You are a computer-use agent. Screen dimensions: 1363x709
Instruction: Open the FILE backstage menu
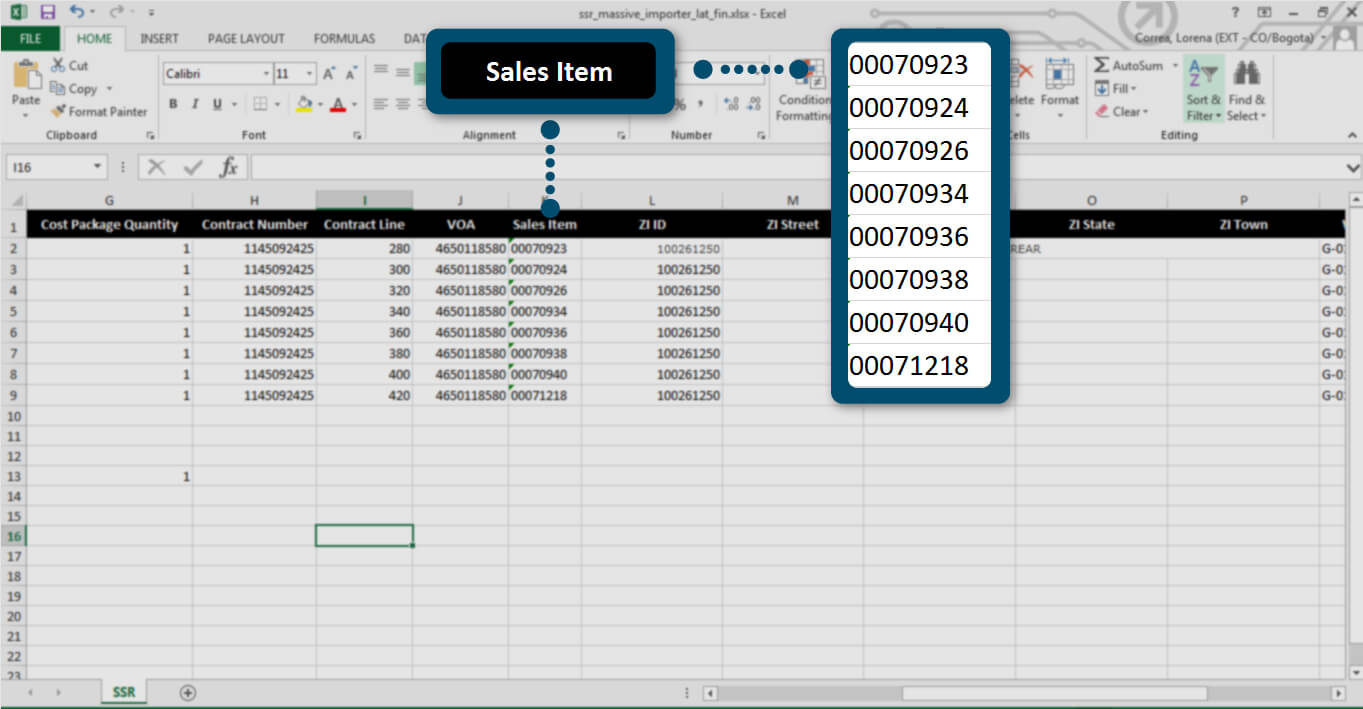pyautogui.click(x=30, y=39)
